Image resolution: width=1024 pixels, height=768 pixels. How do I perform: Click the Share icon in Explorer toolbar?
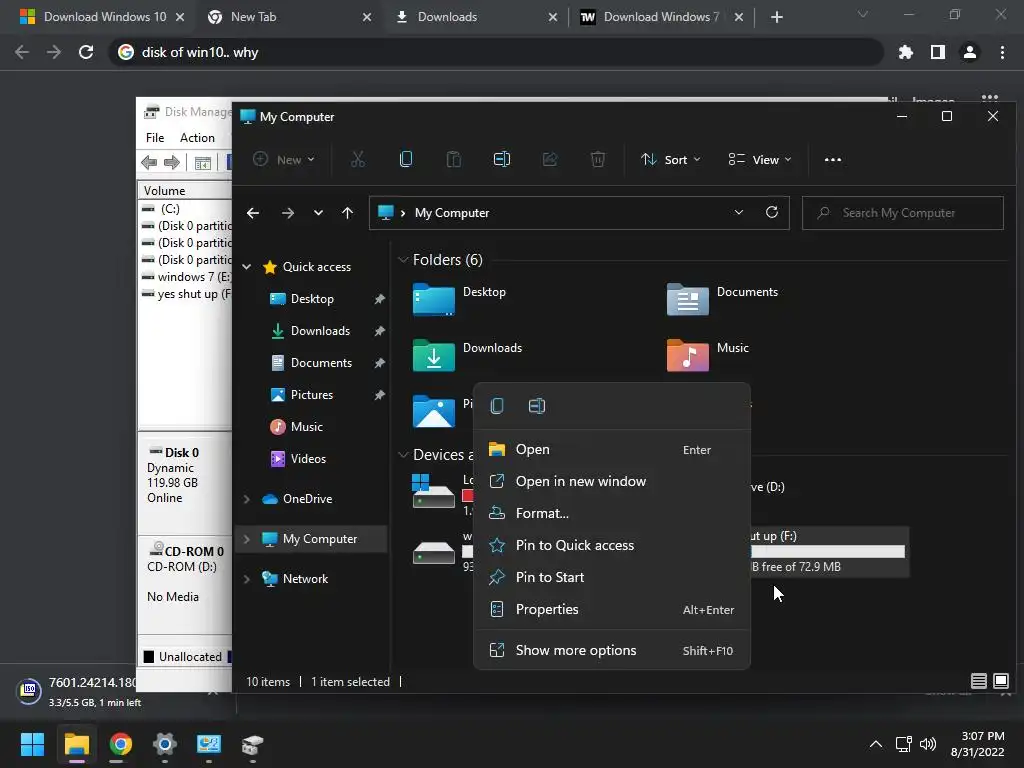tap(550, 159)
